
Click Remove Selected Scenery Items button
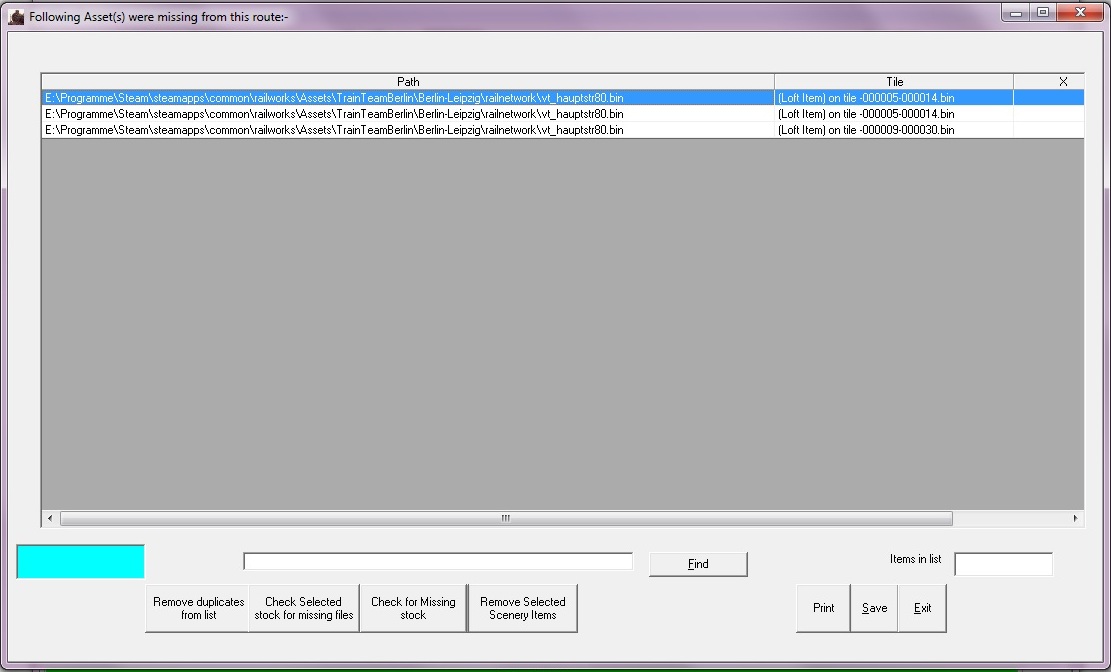[523, 608]
